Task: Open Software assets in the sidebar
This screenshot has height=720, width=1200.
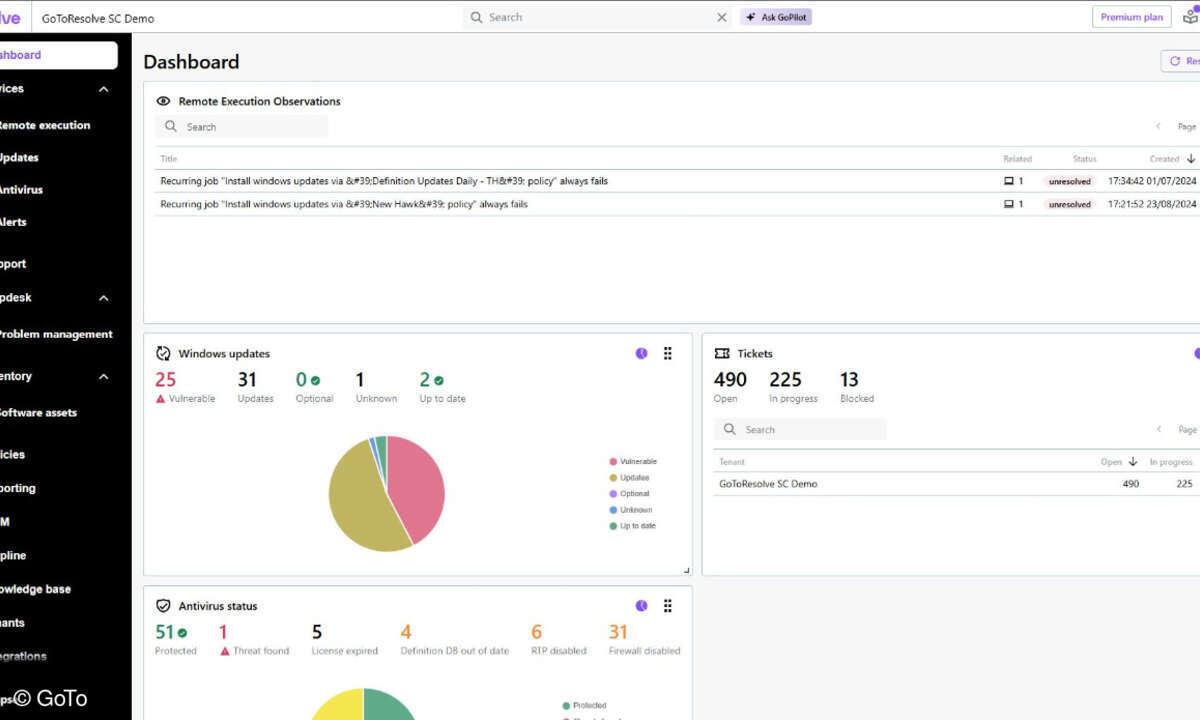Action: point(37,412)
